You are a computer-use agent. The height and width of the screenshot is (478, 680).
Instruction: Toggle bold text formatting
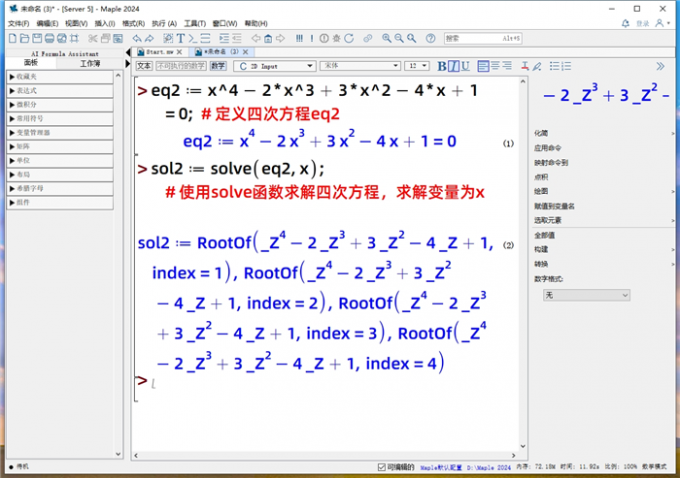(x=442, y=66)
